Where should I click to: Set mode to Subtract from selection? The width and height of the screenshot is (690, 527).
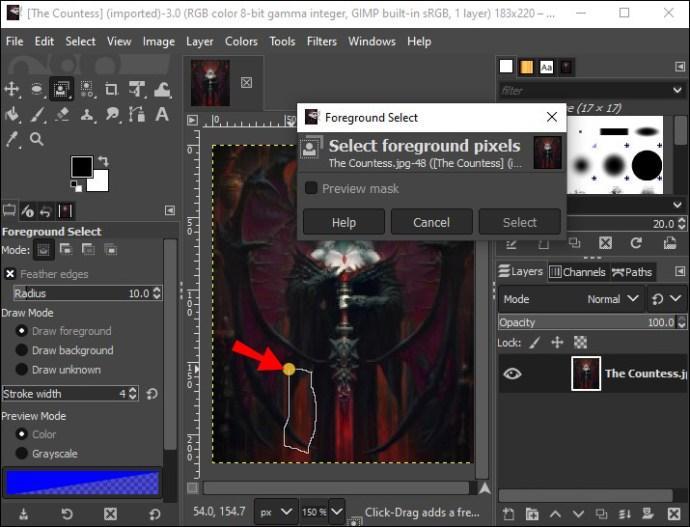click(x=88, y=249)
